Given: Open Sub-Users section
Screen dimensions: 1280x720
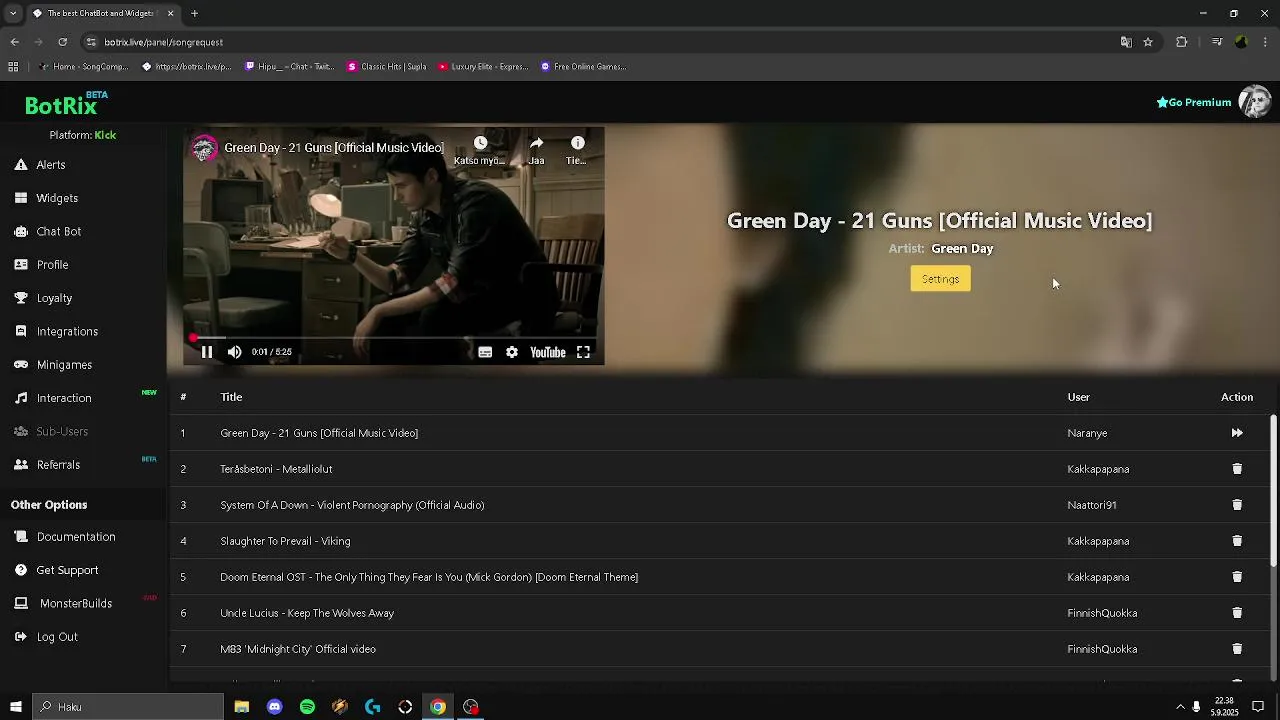Looking at the screenshot, I should pyautogui.click(x=62, y=431).
